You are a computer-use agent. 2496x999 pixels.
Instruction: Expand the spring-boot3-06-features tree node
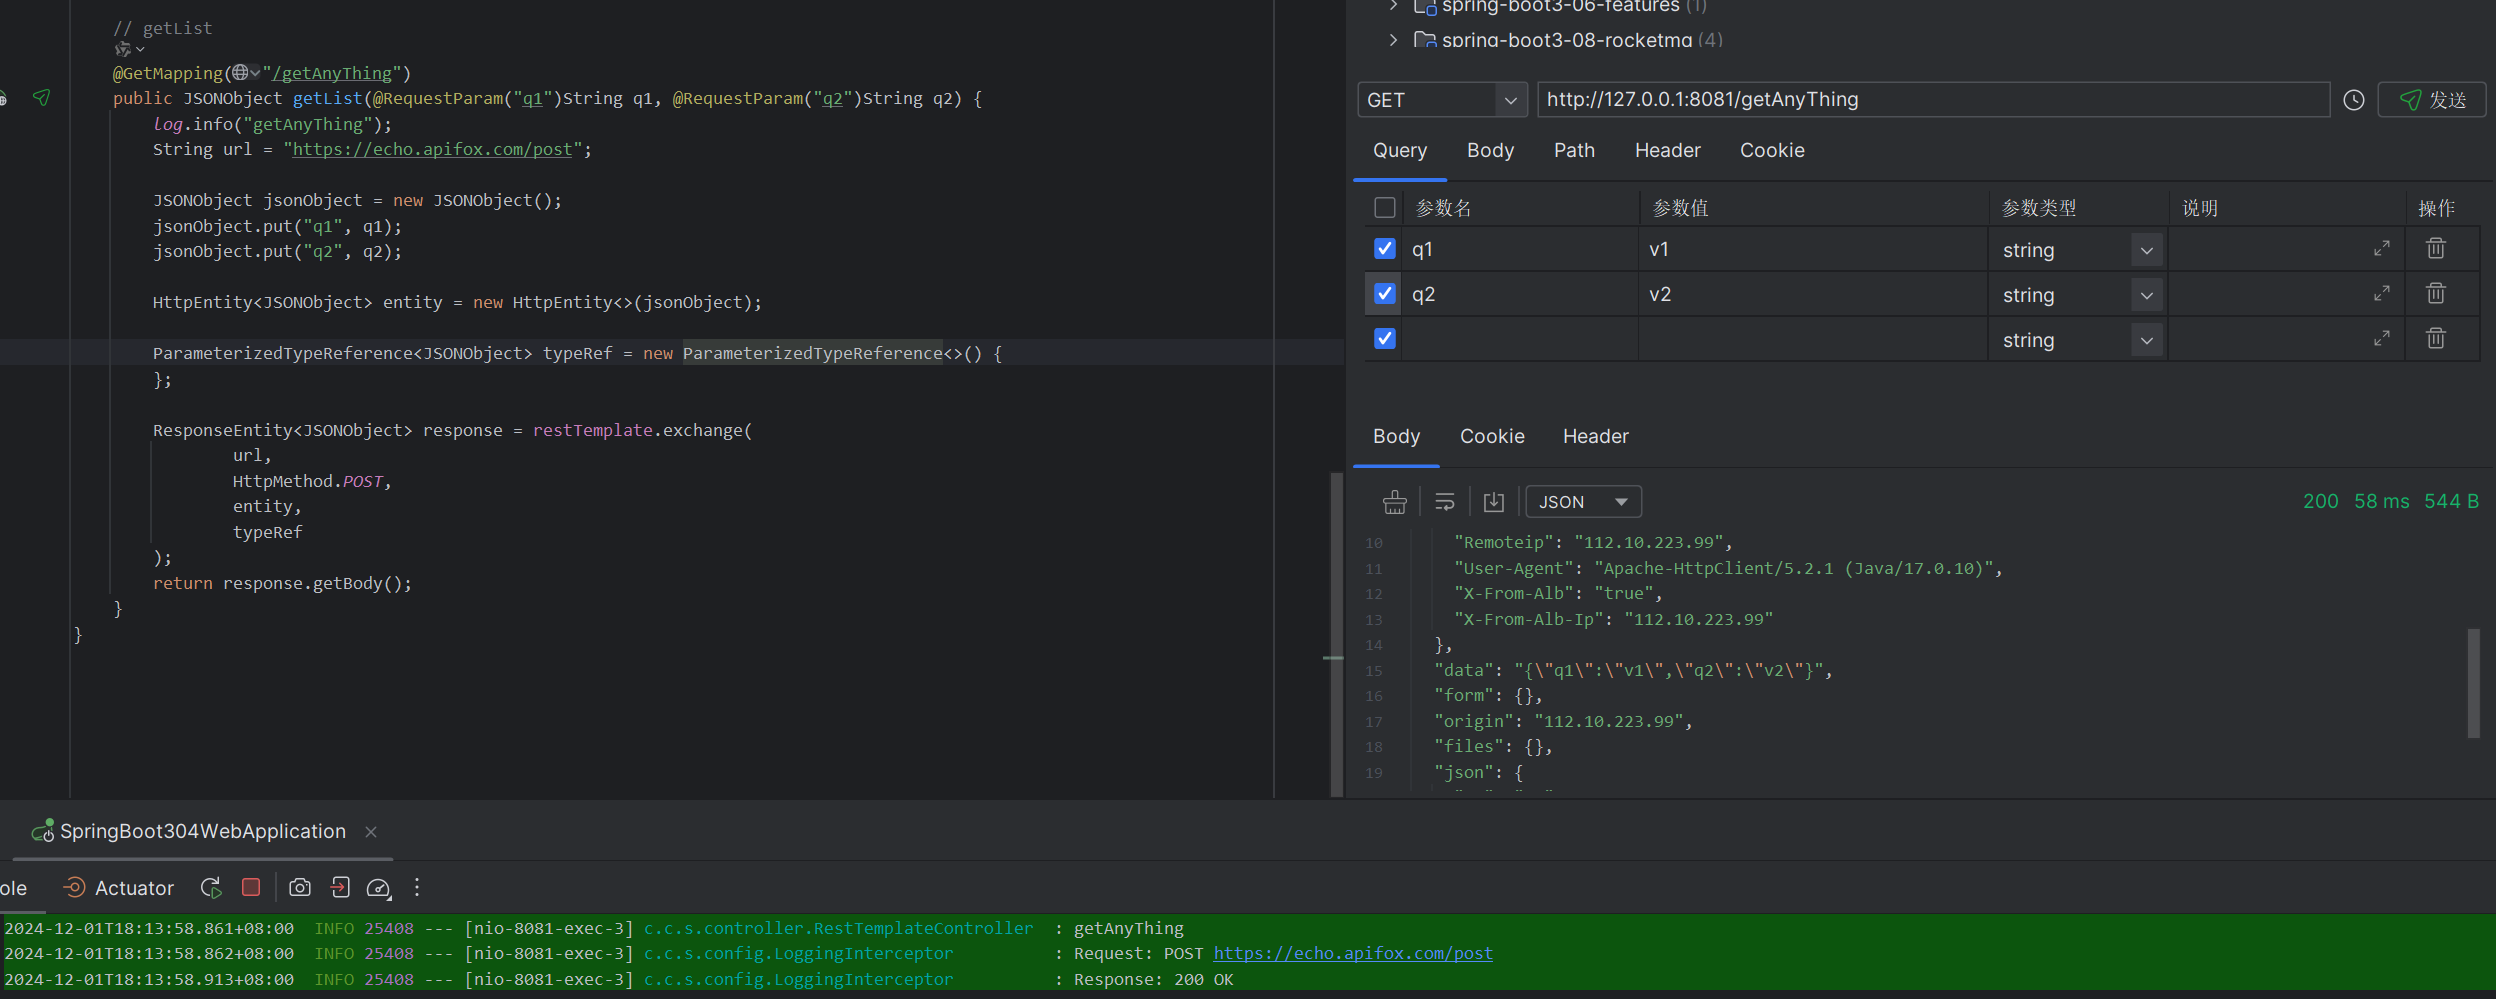tap(1393, 5)
